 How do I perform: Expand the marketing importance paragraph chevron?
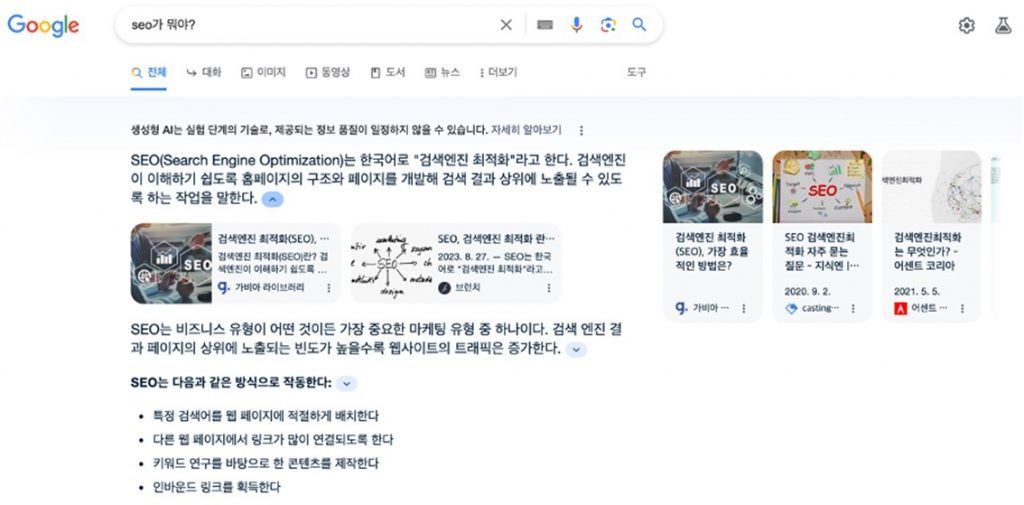575,350
